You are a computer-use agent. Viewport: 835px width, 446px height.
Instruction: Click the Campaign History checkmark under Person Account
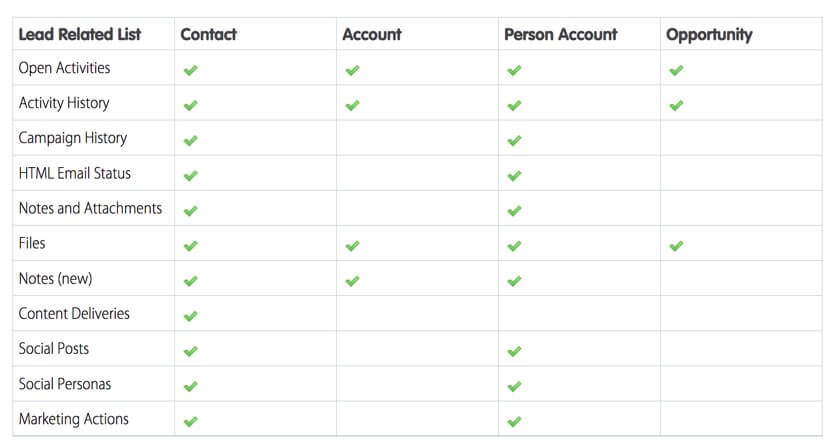tap(514, 140)
